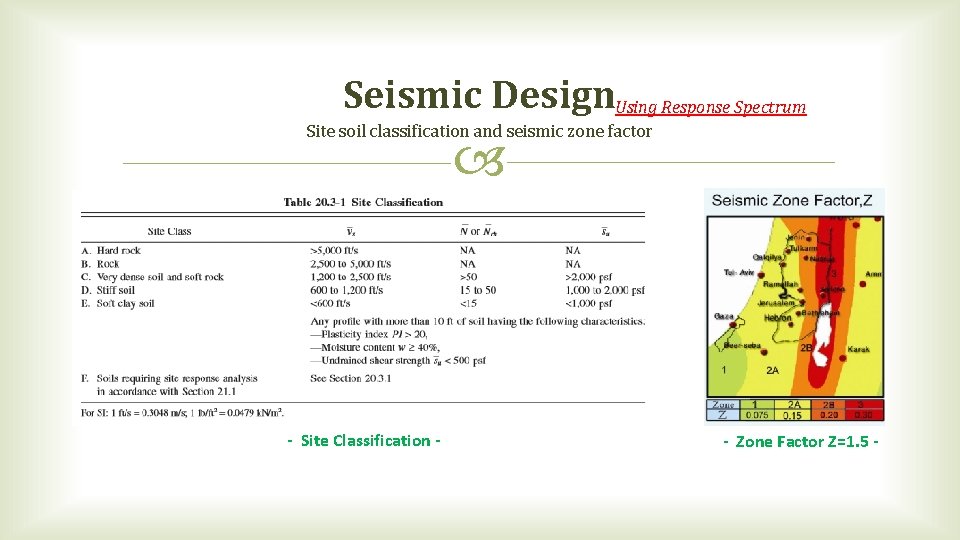Select row 'D. Stiff soil'

pos(362,290)
